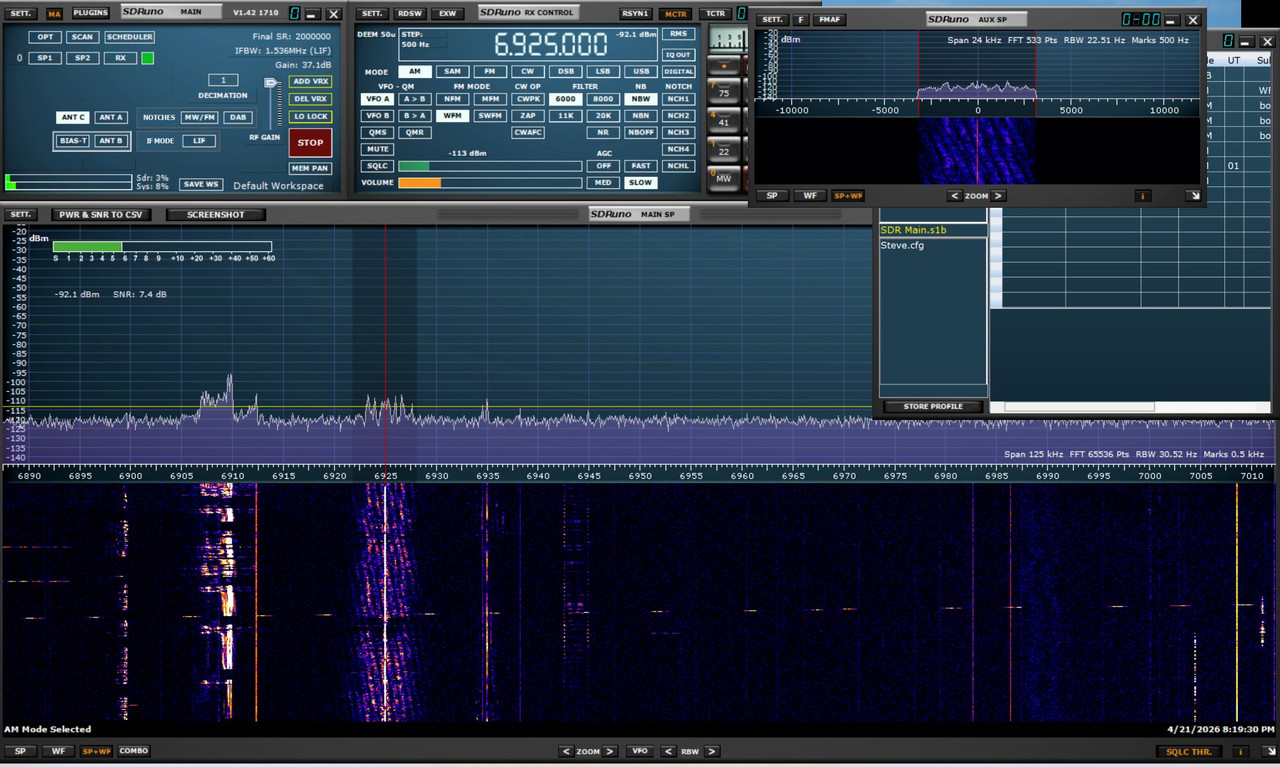The width and height of the screenshot is (1280, 767).
Task: Increase RBW using the '>' arrow
Action: click(x=712, y=751)
